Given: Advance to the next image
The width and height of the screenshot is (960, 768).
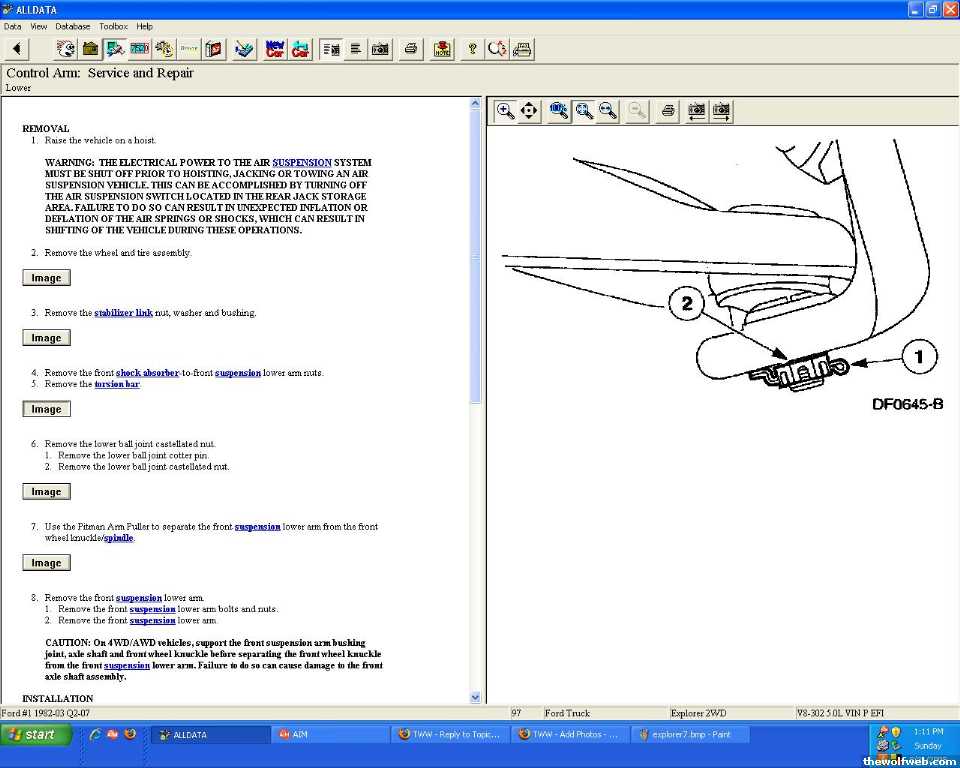Looking at the screenshot, I should click(x=720, y=111).
